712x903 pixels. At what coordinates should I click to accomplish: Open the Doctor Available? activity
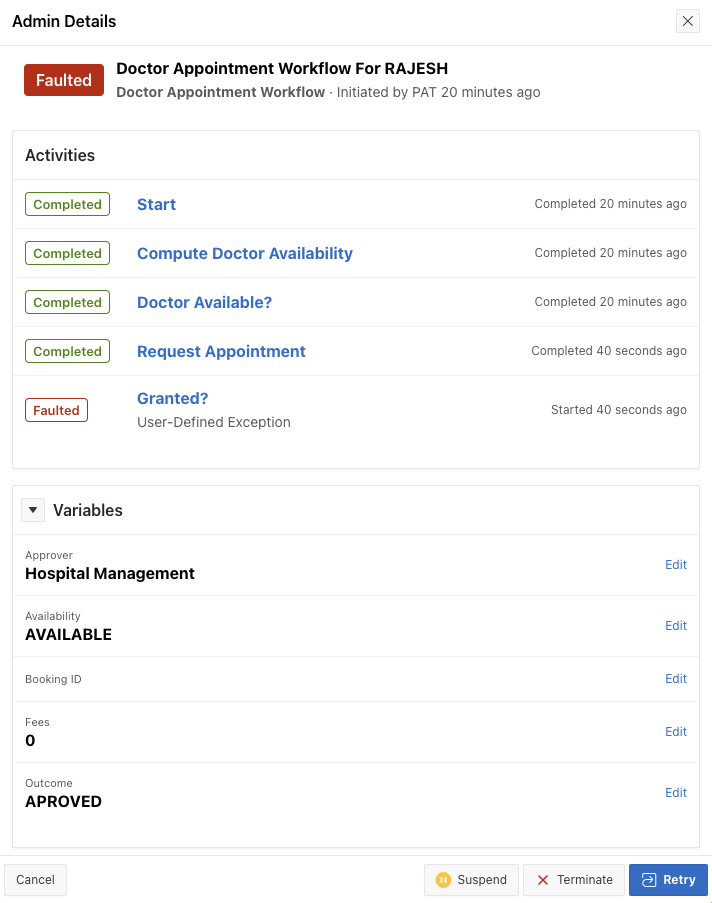(204, 302)
